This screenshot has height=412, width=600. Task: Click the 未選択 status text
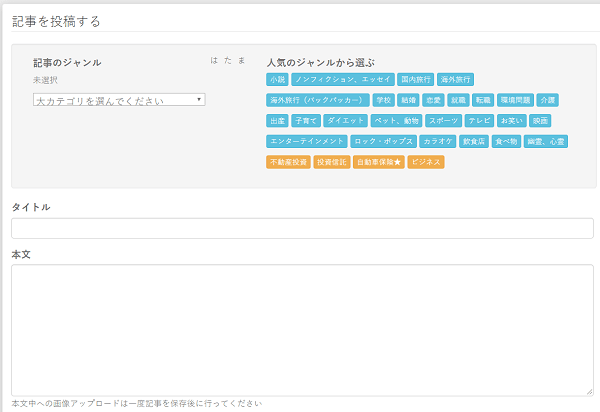click(45, 80)
